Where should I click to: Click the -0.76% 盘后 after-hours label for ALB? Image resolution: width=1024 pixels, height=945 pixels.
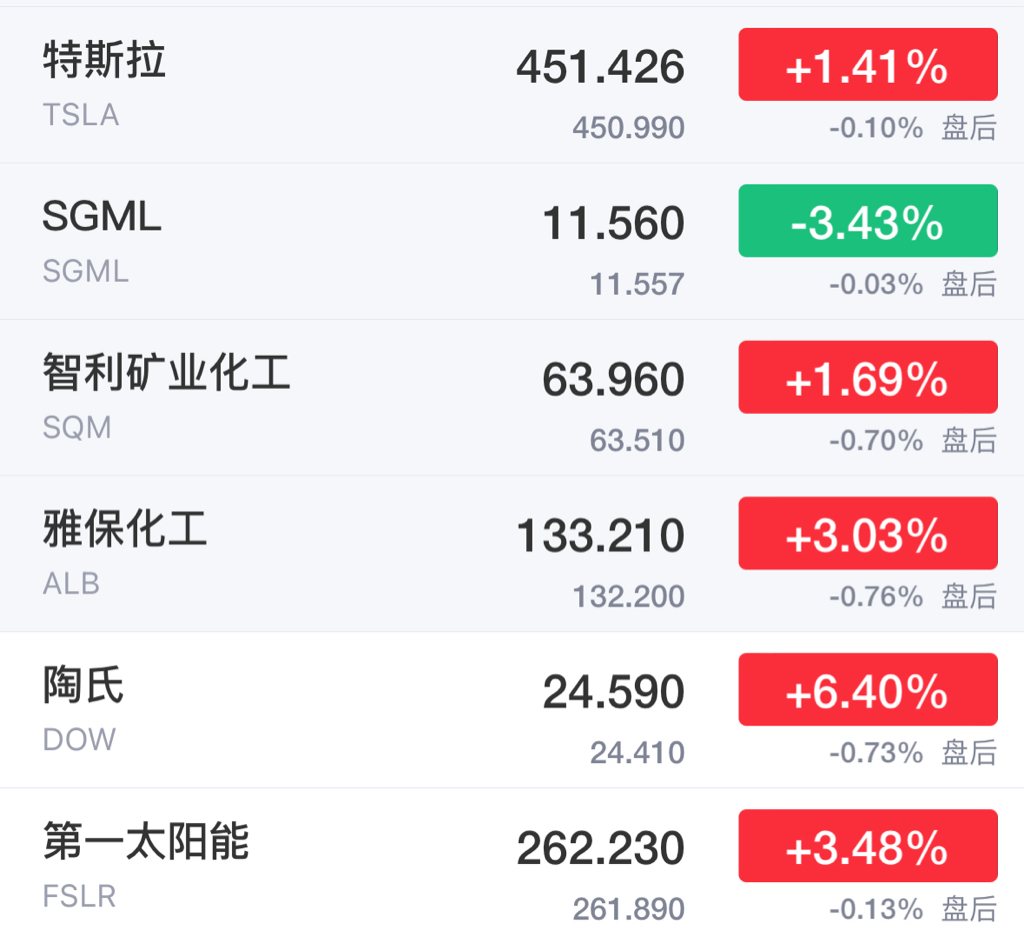pos(913,596)
